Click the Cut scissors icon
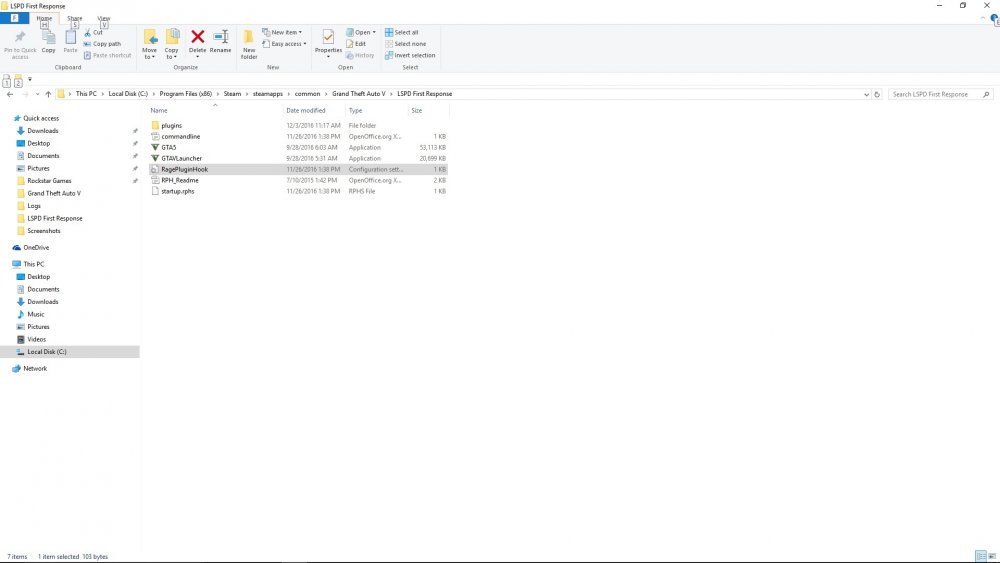This screenshot has width=1000, height=563. pyautogui.click(x=87, y=32)
